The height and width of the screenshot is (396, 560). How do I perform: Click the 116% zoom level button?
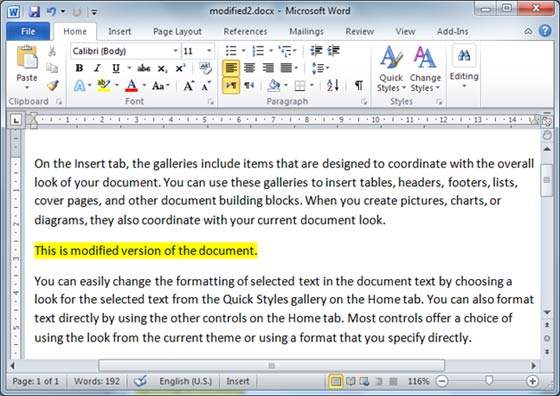[x=418, y=381]
